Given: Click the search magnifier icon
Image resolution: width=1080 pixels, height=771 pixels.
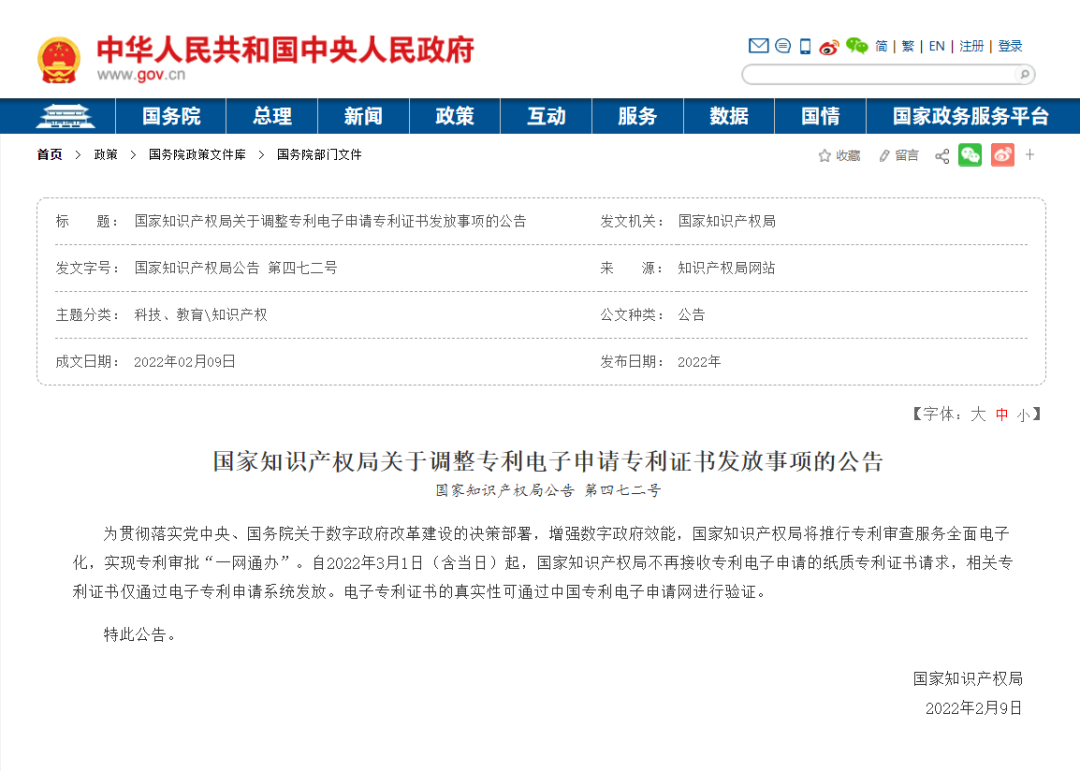Looking at the screenshot, I should 1024,74.
